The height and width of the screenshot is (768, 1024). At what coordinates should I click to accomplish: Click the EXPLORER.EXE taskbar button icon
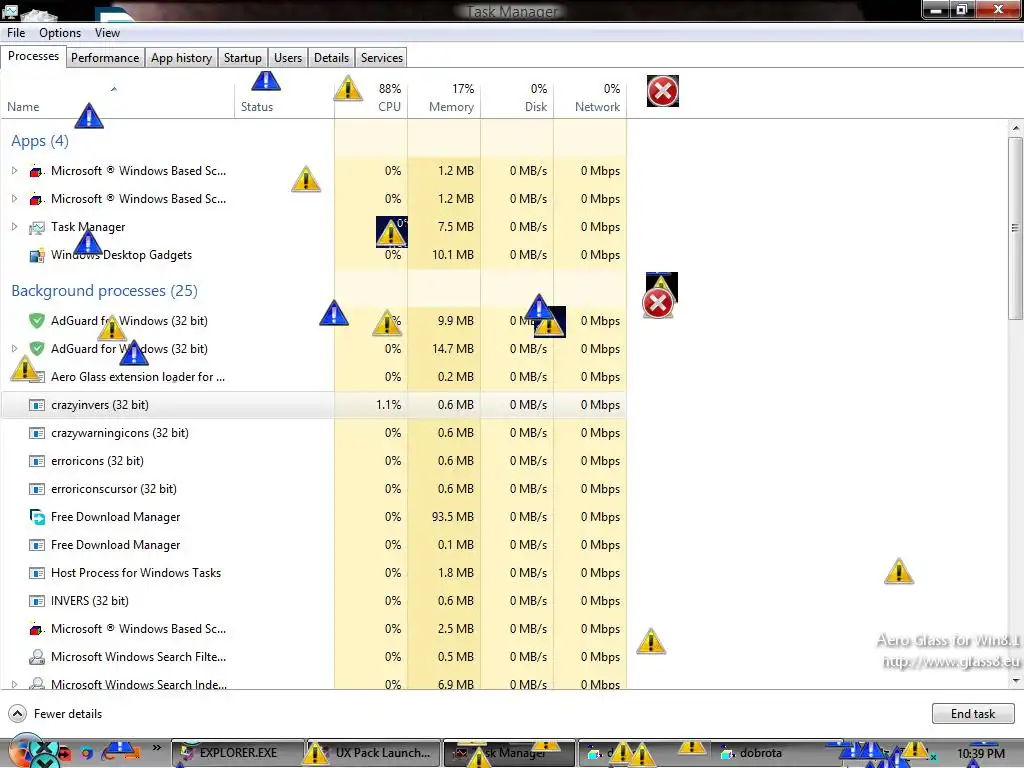(187, 752)
